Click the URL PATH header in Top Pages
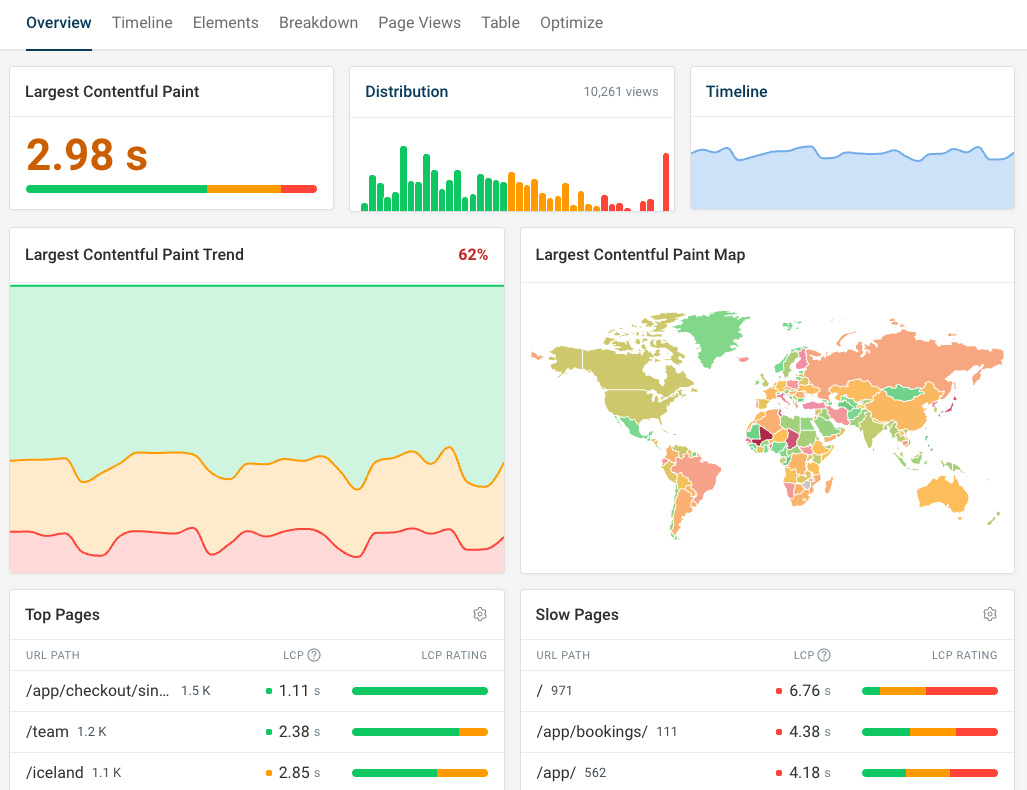Viewport: 1027px width, 790px height. coord(52,655)
